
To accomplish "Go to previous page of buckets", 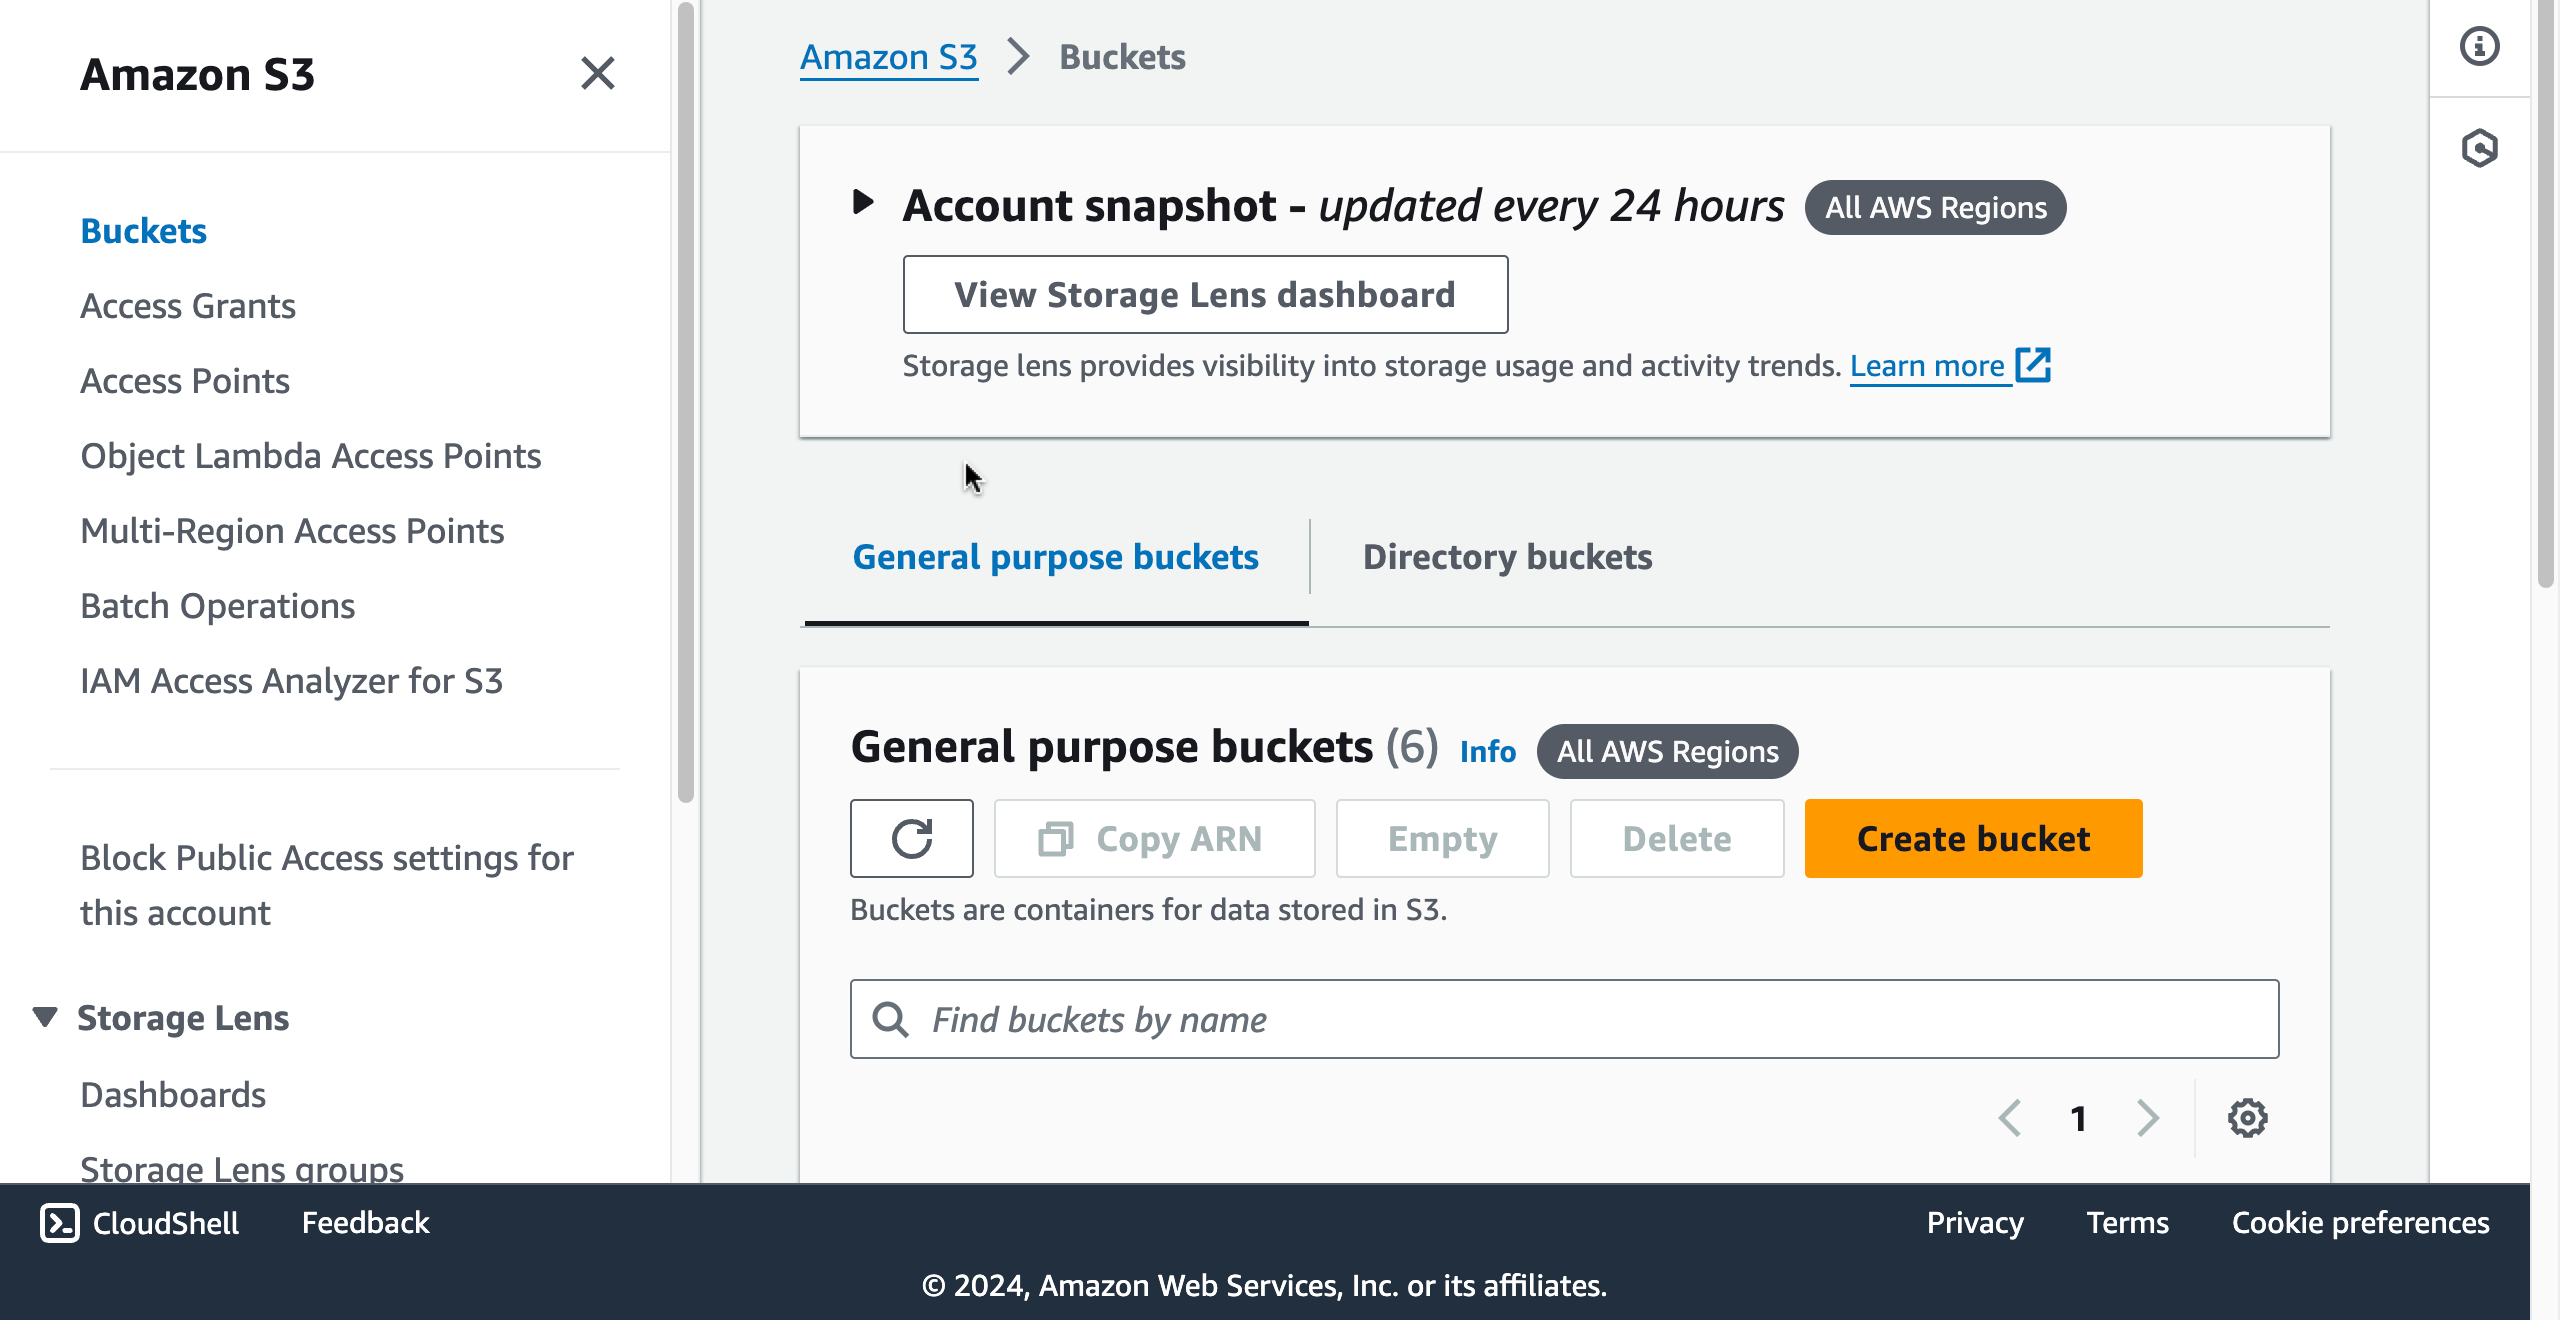I will point(2010,1117).
